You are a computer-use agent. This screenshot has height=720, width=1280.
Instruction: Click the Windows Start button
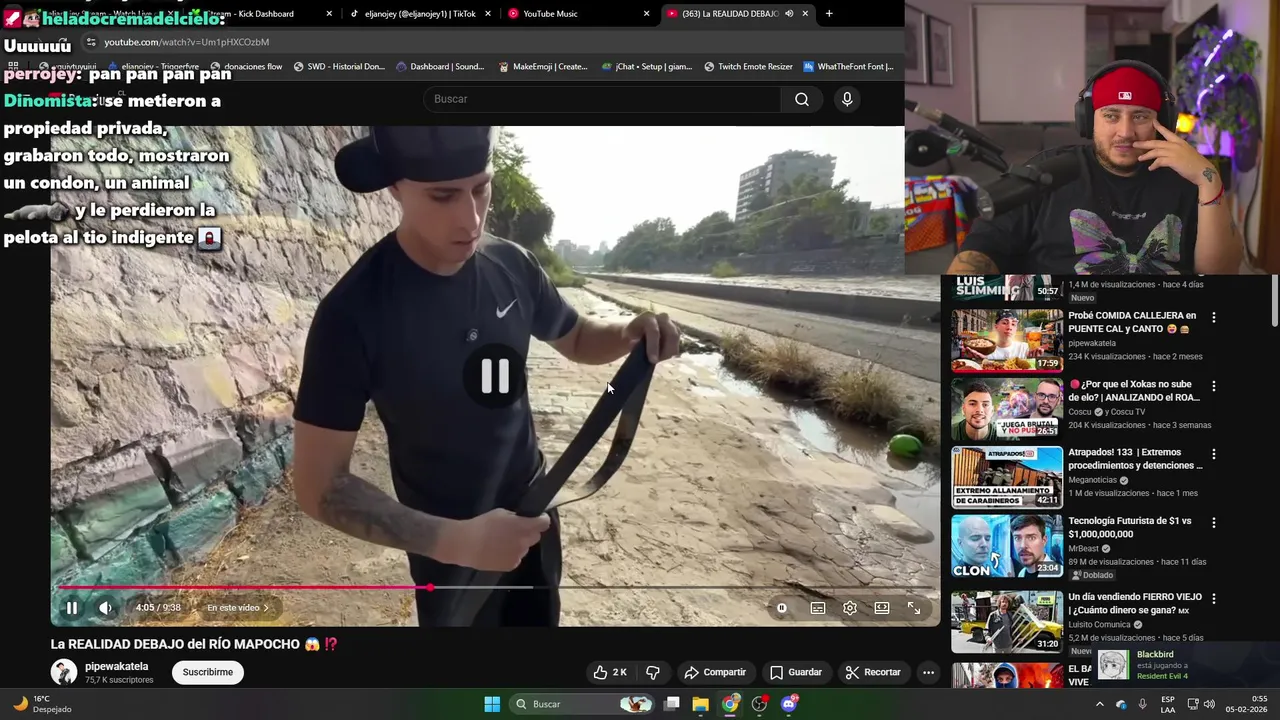pyautogui.click(x=492, y=704)
